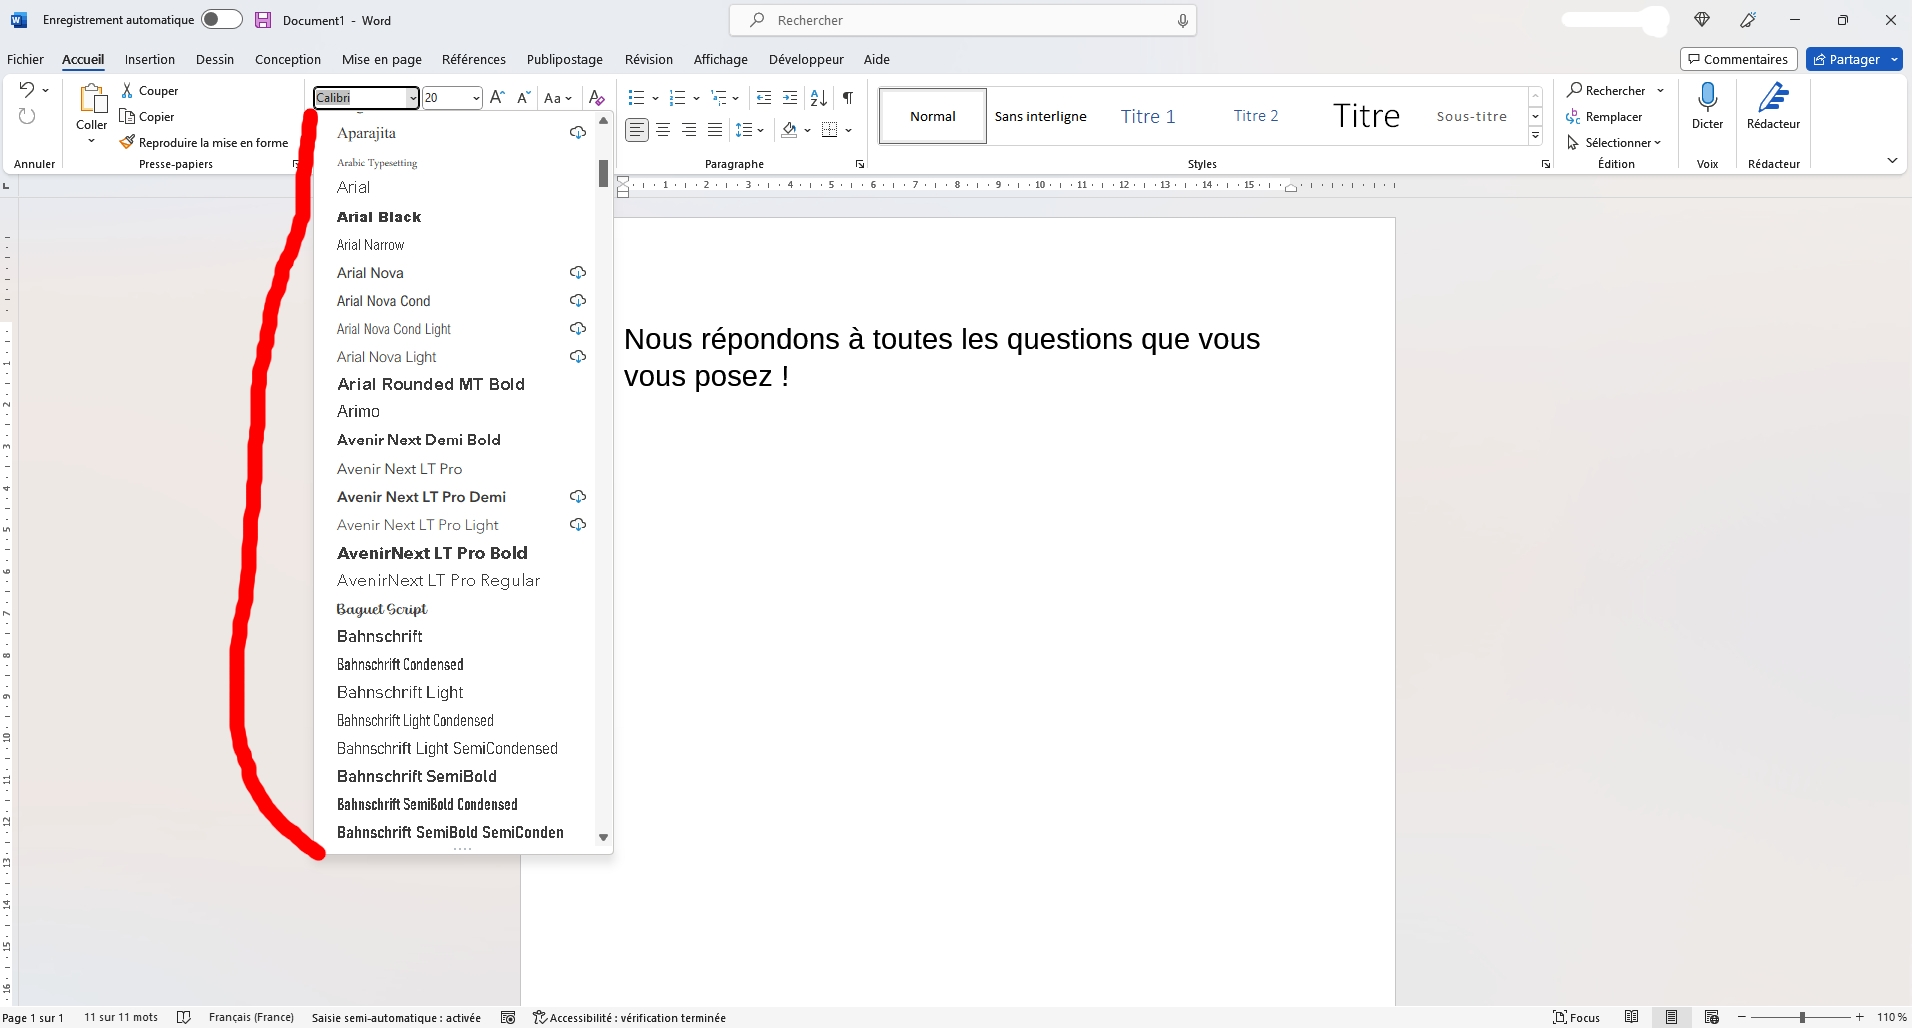Click the Copier icon in Presse-papiers
The height and width of the screenshot is (1028, 1912).
click(x=129, y=116)
